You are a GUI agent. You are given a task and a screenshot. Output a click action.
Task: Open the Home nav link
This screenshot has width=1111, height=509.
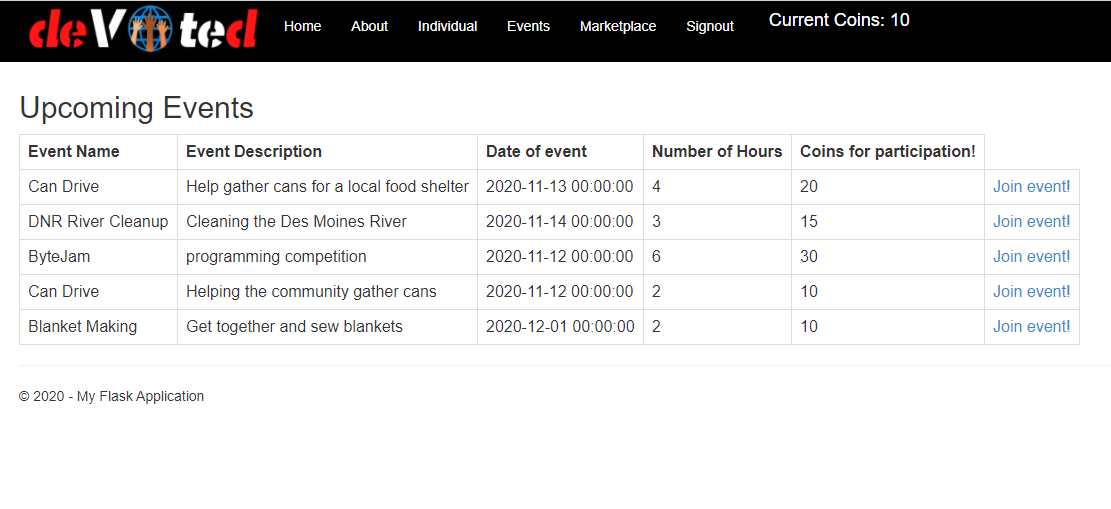(303, 26)
